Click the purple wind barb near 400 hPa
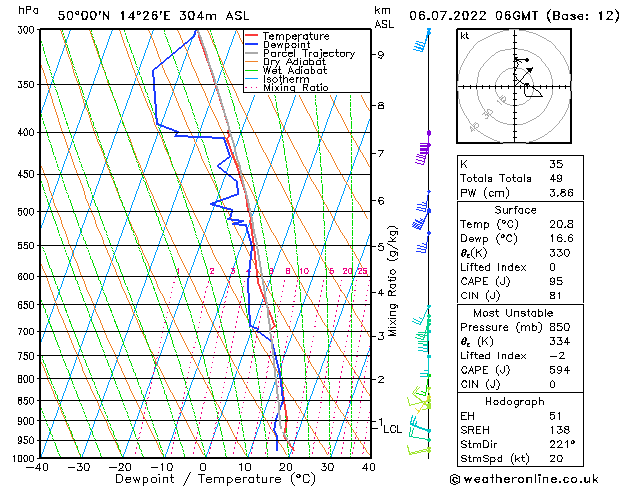Image resolution: width=629 pixels, height=486 pixels. pos(423,153)
